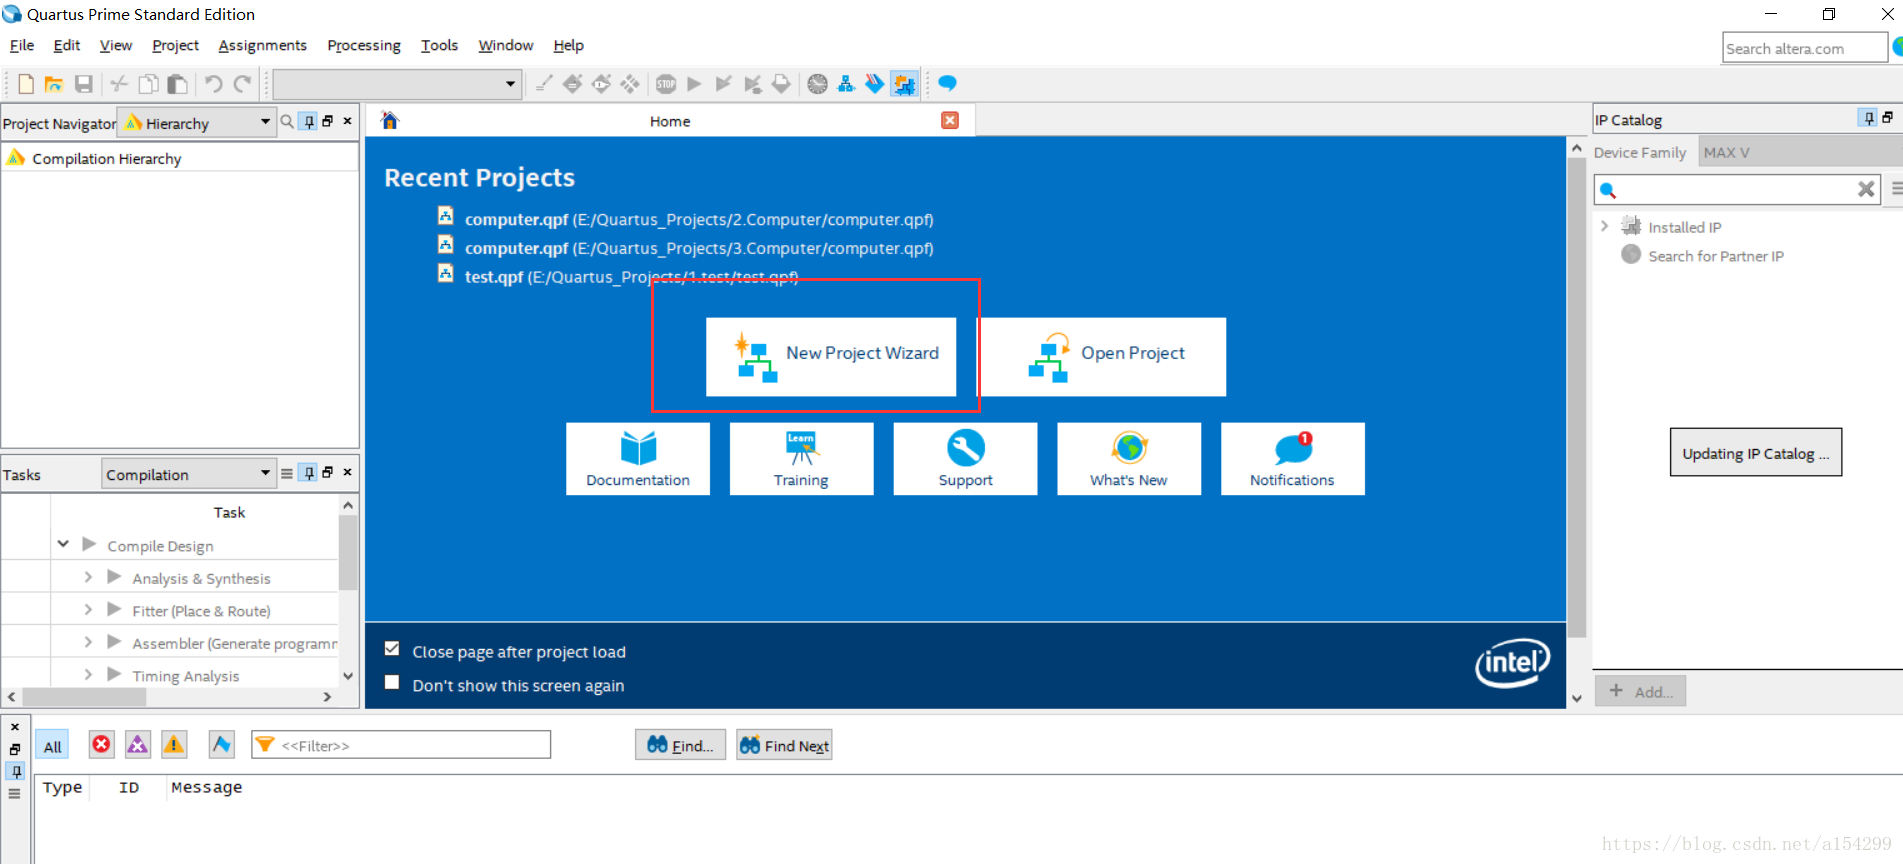This screenshot has height=864, width=1903.
Task: Click the Open Project button
Action: click(1101, 357)
